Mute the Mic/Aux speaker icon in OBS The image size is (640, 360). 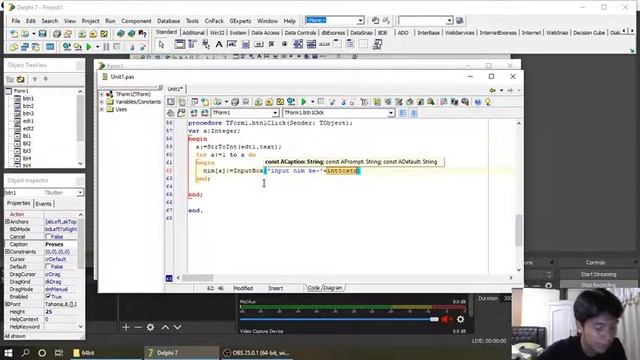(446, 320)
